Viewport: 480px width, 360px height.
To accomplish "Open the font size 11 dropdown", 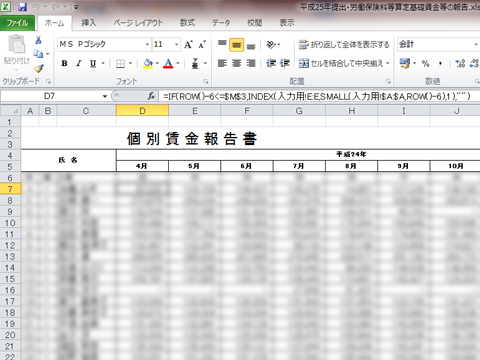I will (176, 45).
